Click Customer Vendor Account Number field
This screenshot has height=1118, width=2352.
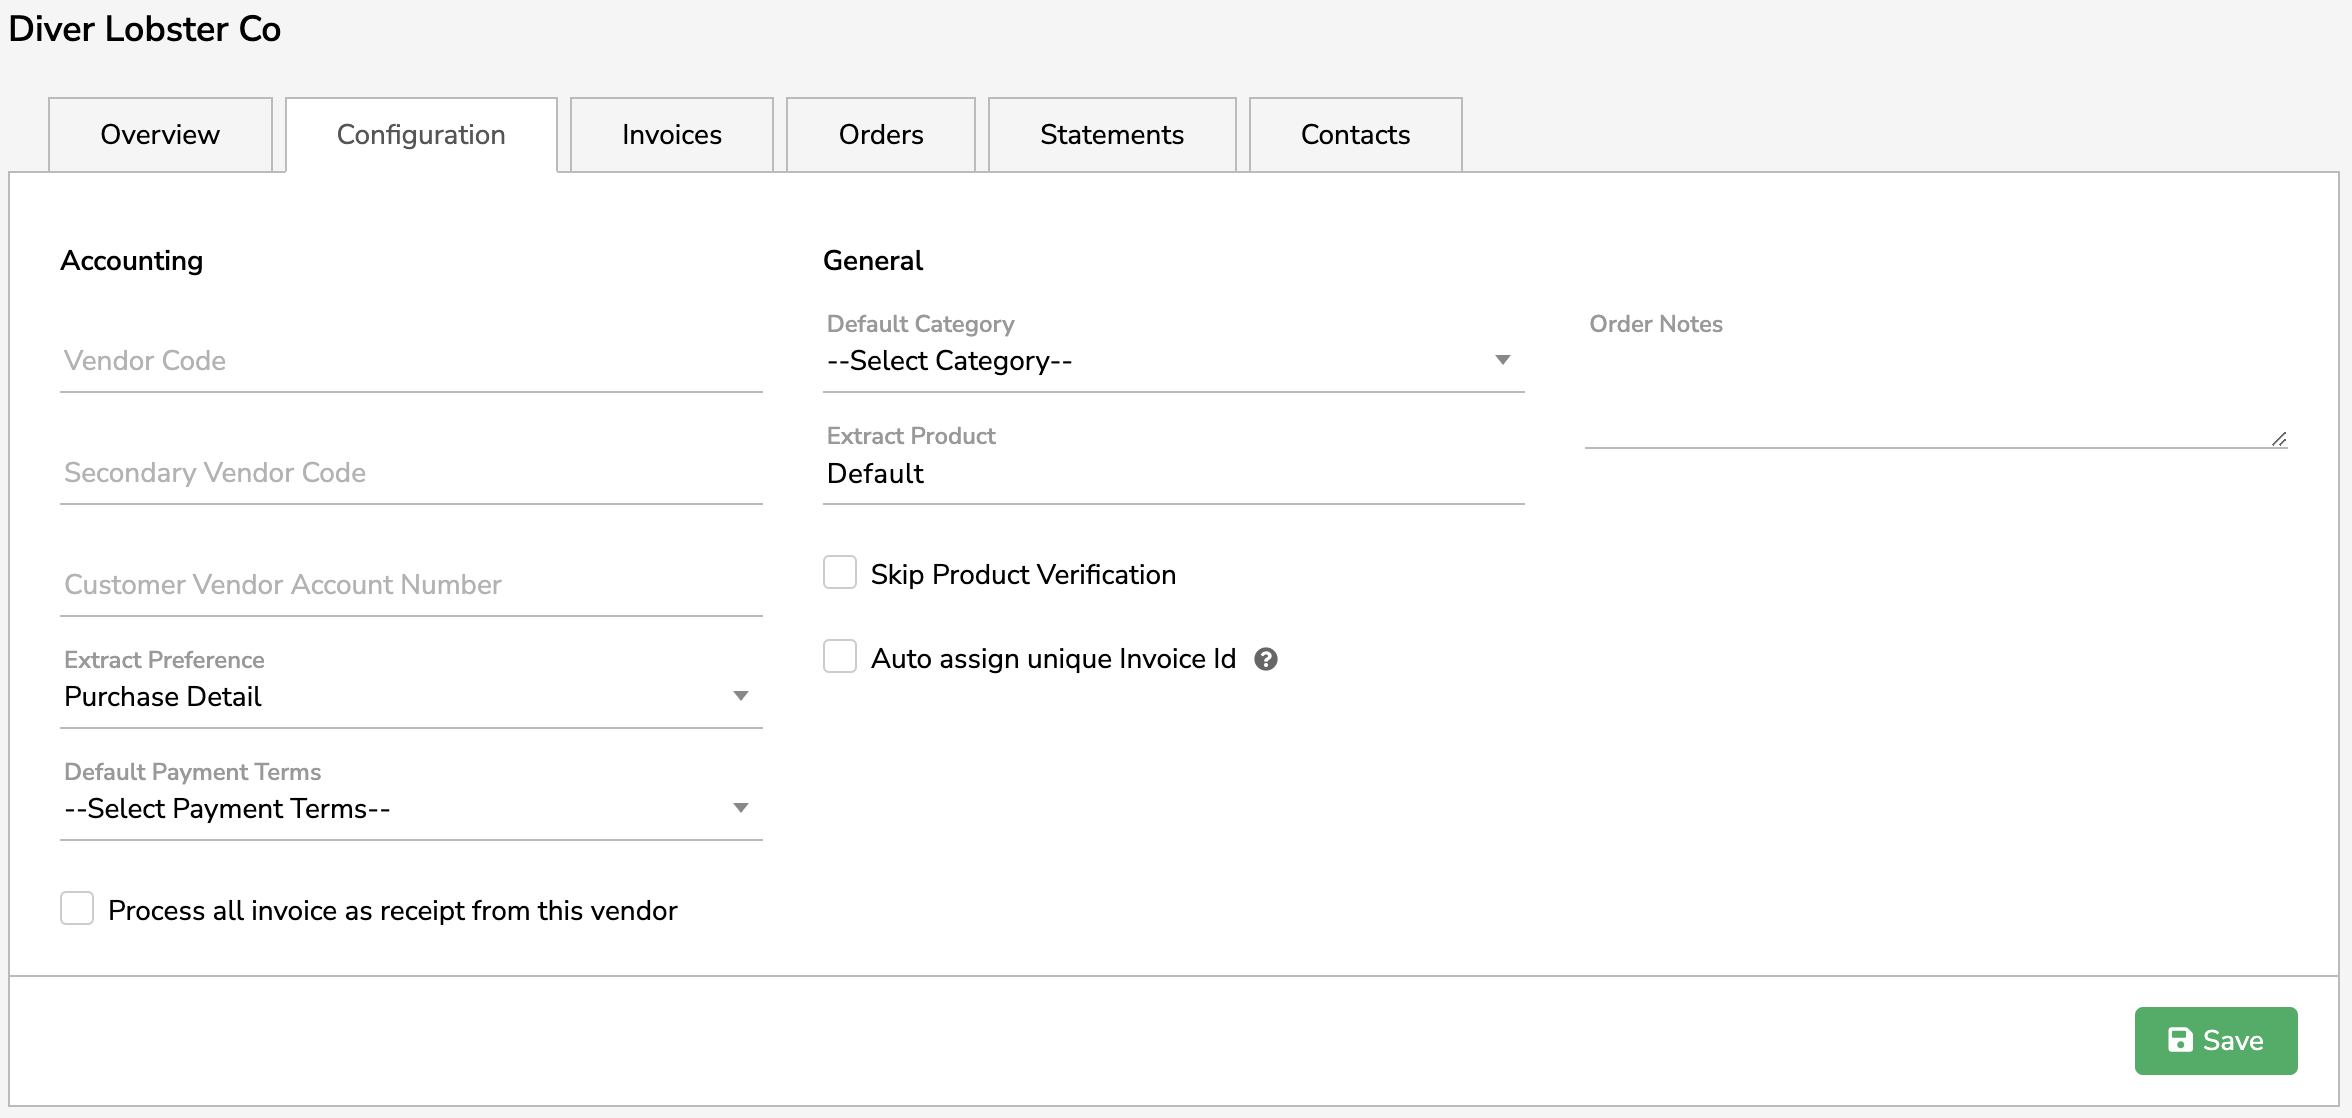pos(410,585)
